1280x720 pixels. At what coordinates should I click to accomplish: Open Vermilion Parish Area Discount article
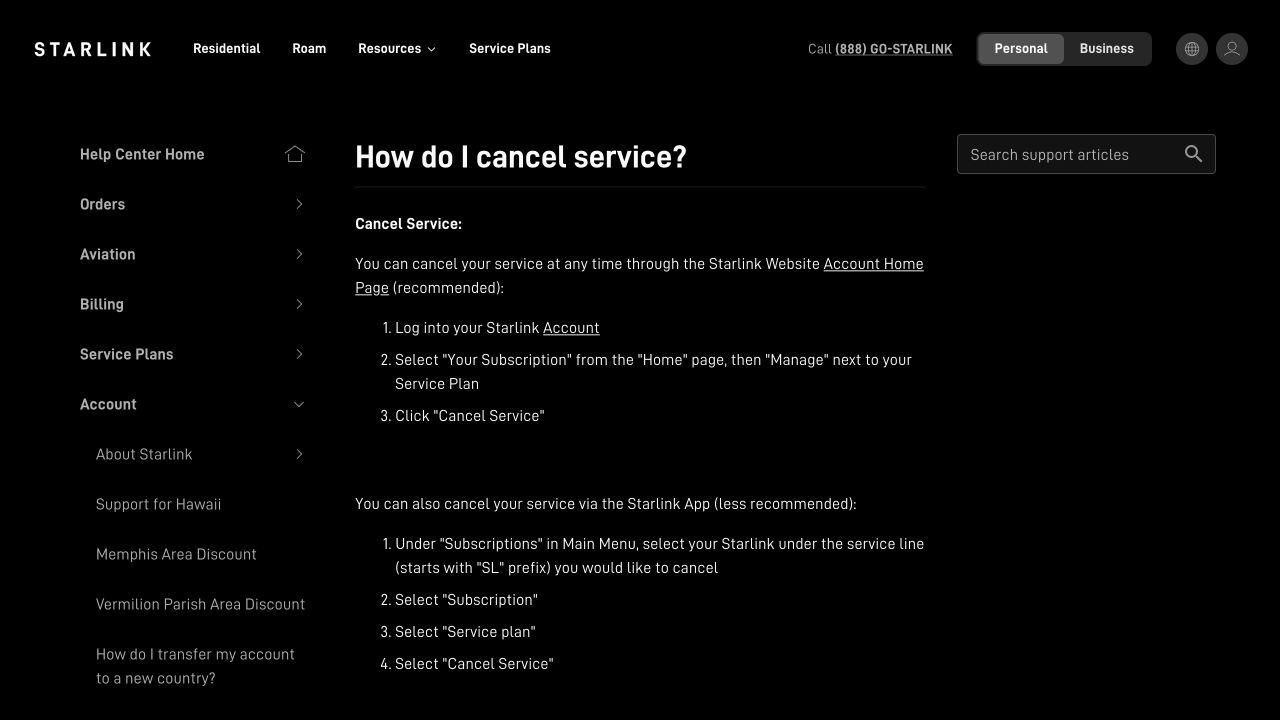coord(200,604)
